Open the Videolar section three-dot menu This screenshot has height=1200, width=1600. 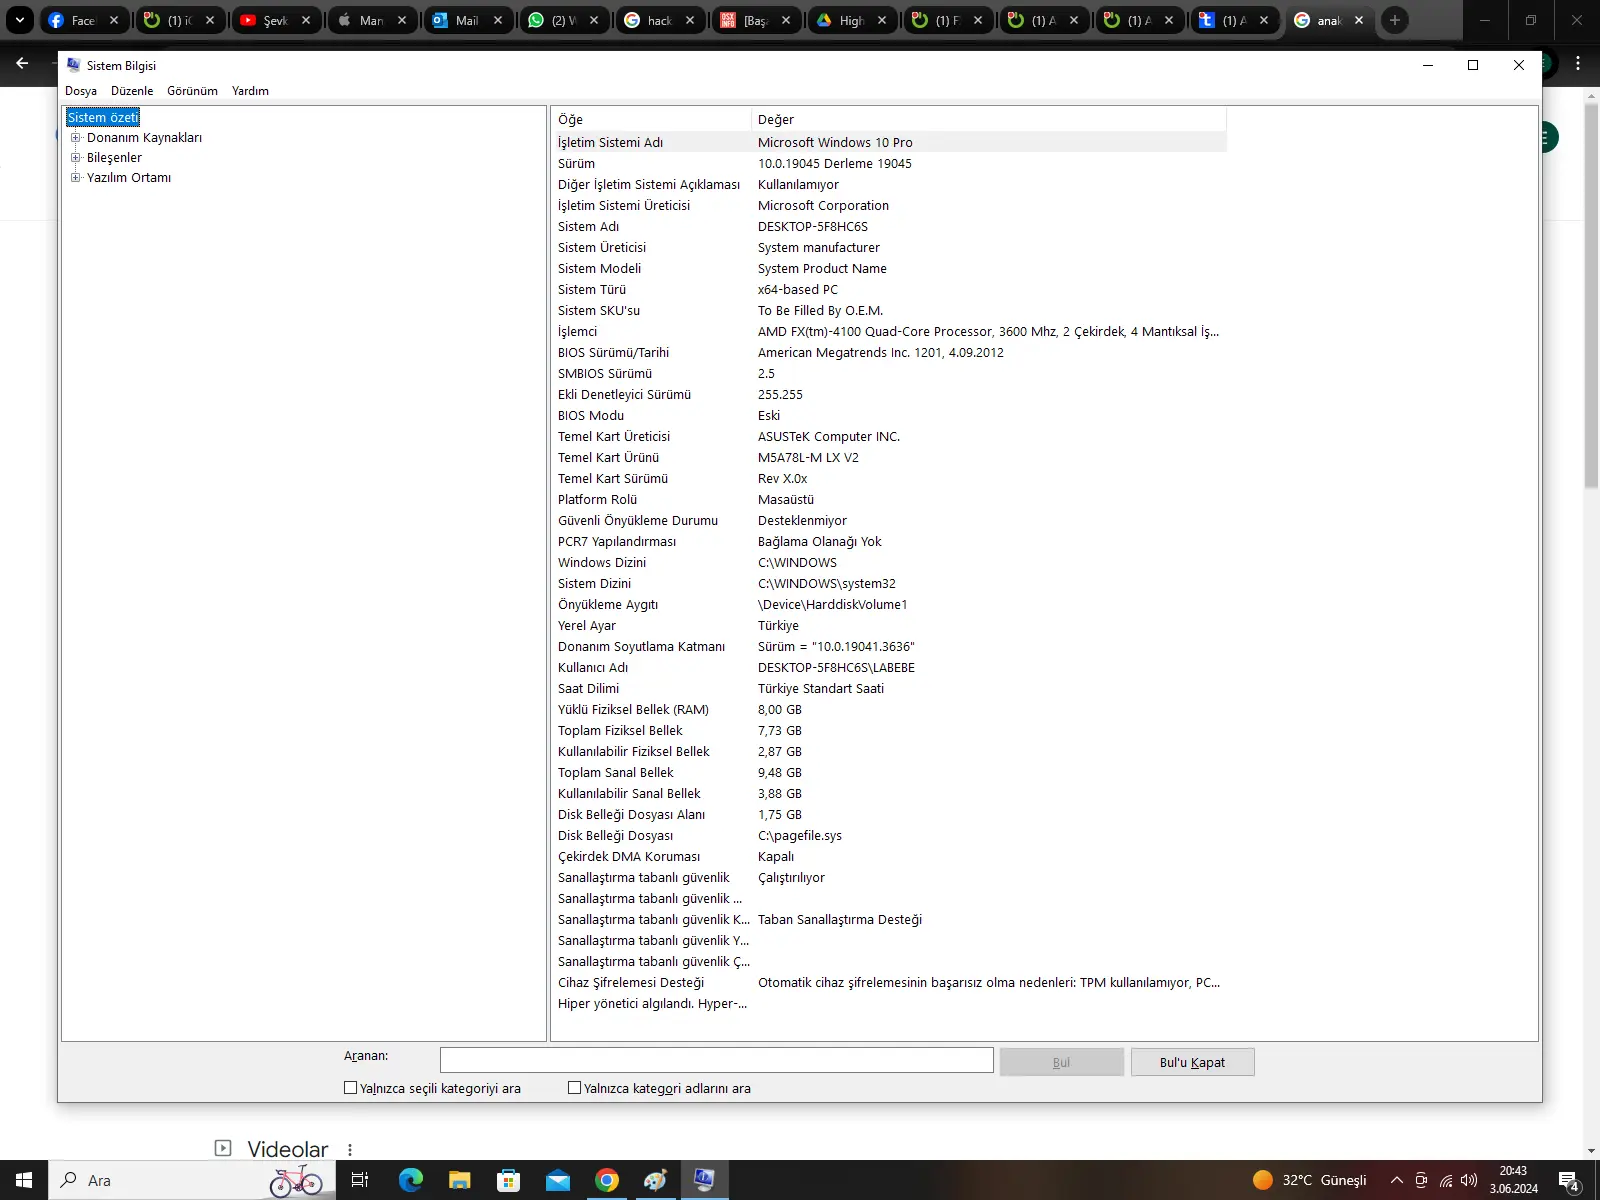point(350,1150)
